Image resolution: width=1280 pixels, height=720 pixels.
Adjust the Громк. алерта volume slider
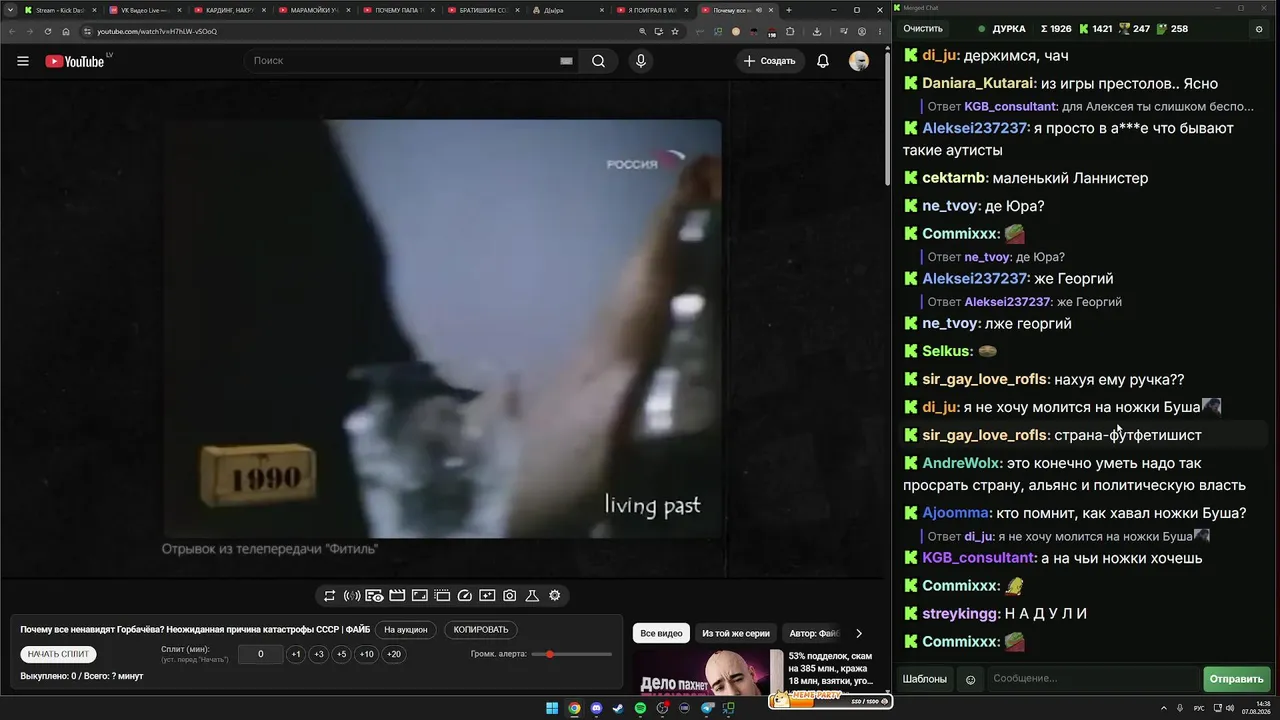[572, 654]
